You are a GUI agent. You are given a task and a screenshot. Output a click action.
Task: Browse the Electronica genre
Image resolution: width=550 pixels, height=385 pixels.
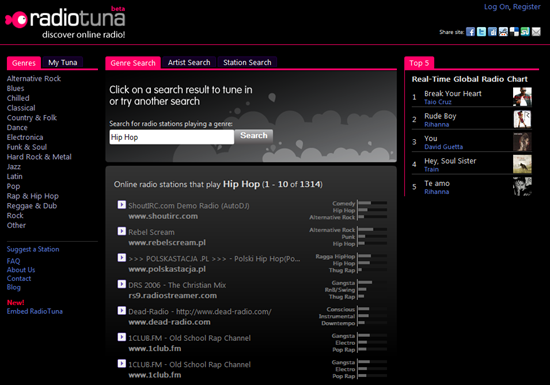[x=25, y=137]
